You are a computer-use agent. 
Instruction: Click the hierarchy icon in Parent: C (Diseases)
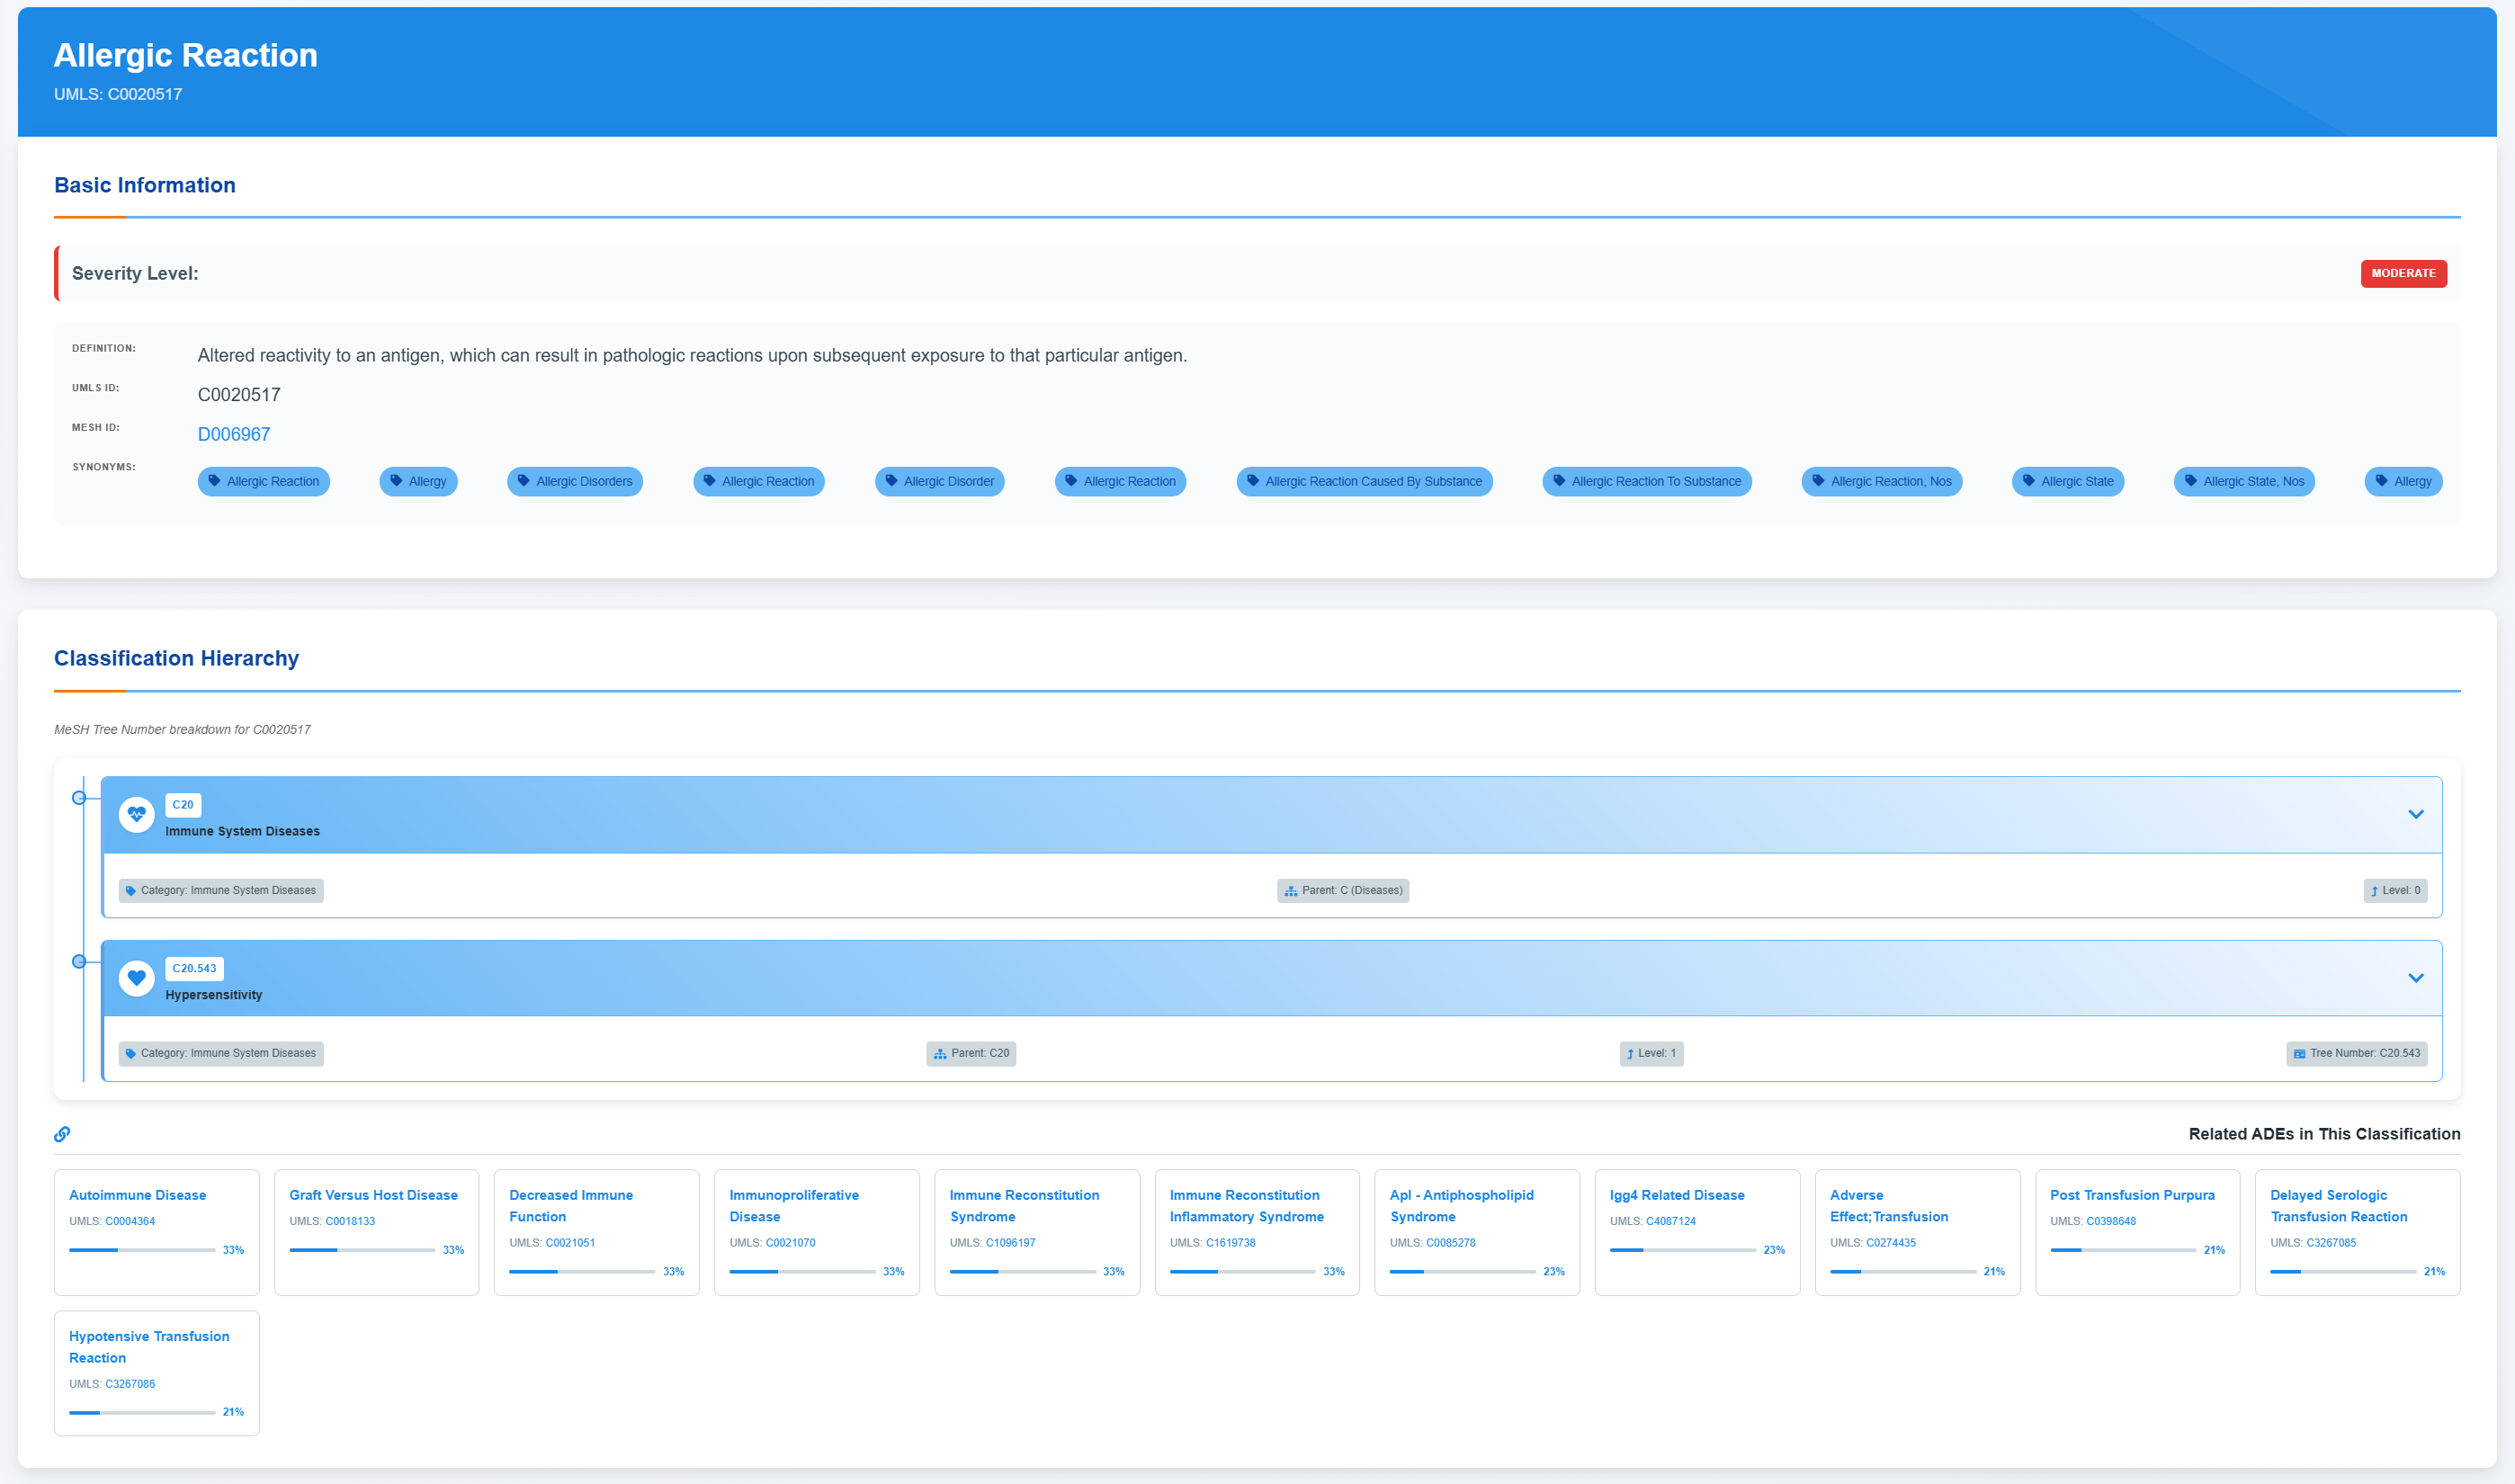click(1291, 891)
